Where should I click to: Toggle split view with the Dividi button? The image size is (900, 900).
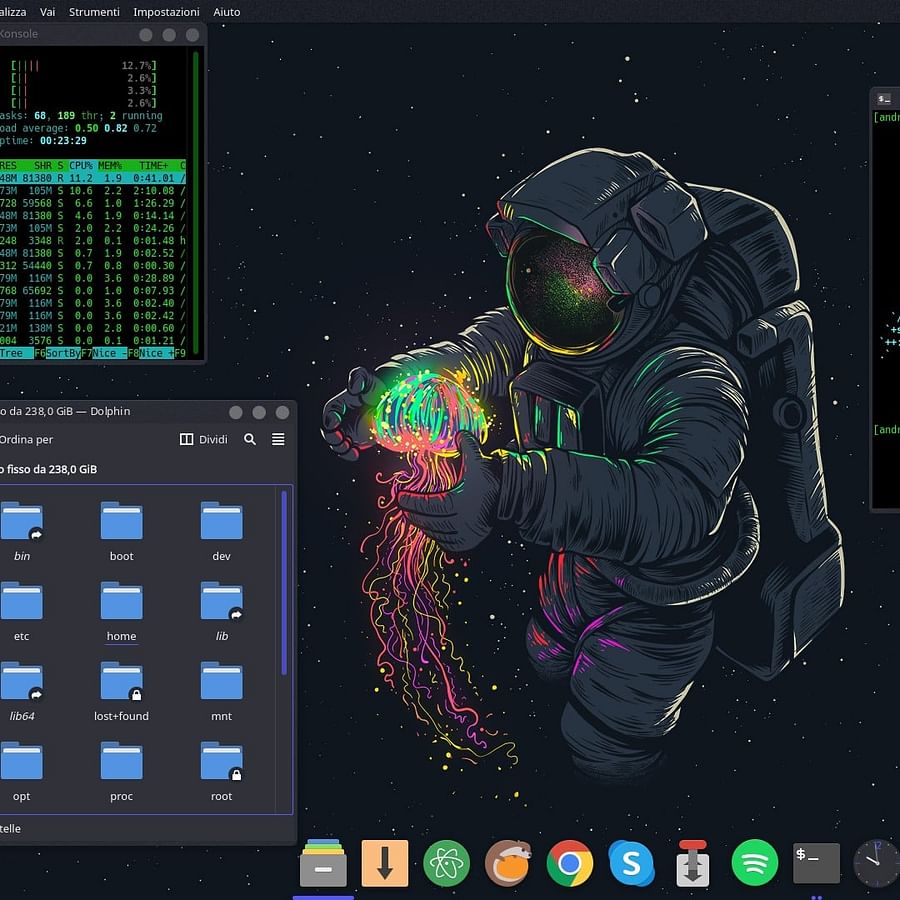[204, 439]
